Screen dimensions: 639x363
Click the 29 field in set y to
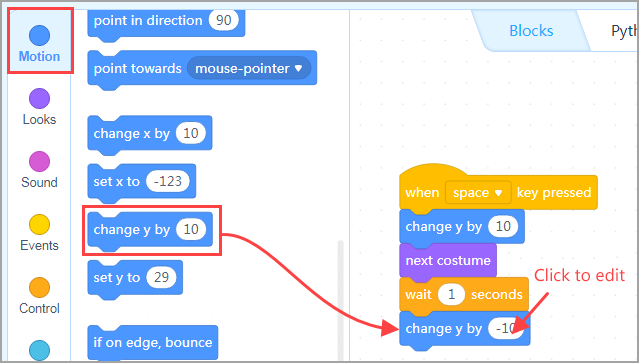pos(161,277)
